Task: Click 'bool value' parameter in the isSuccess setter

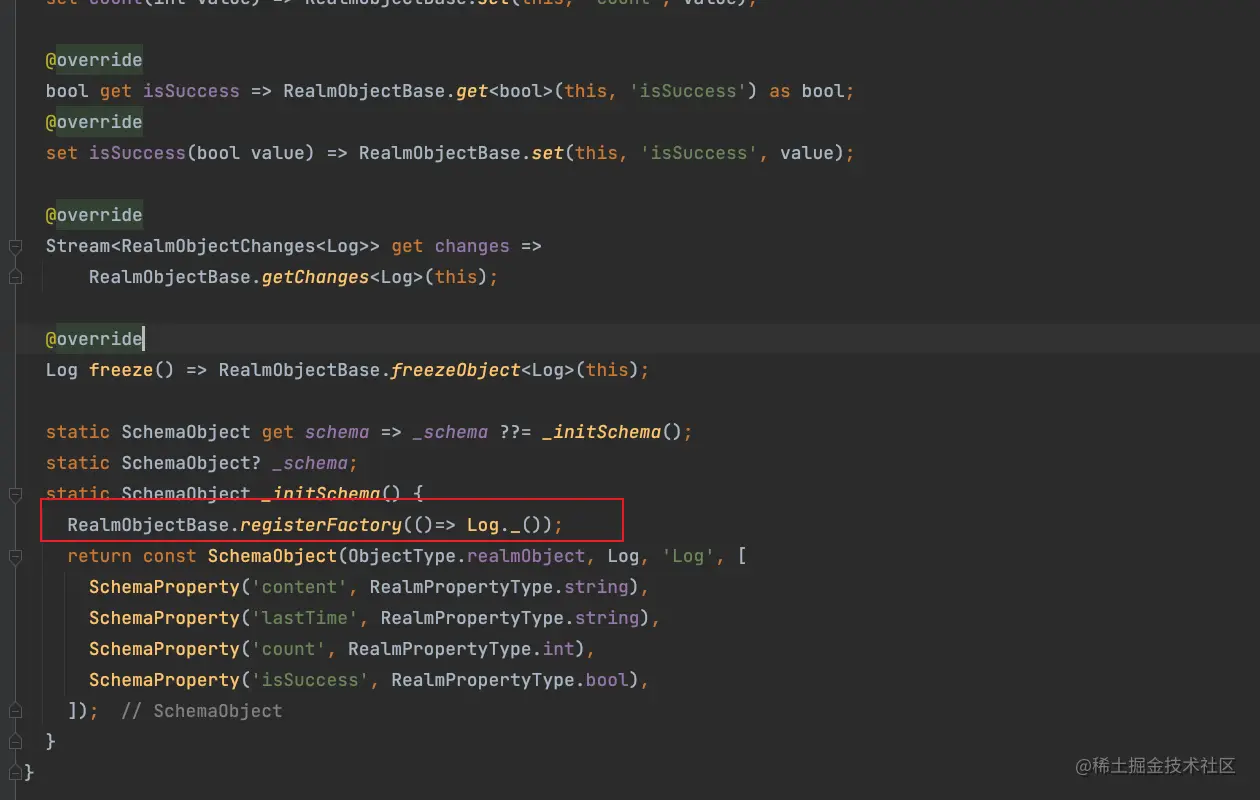Action: (x=250, y=153)
